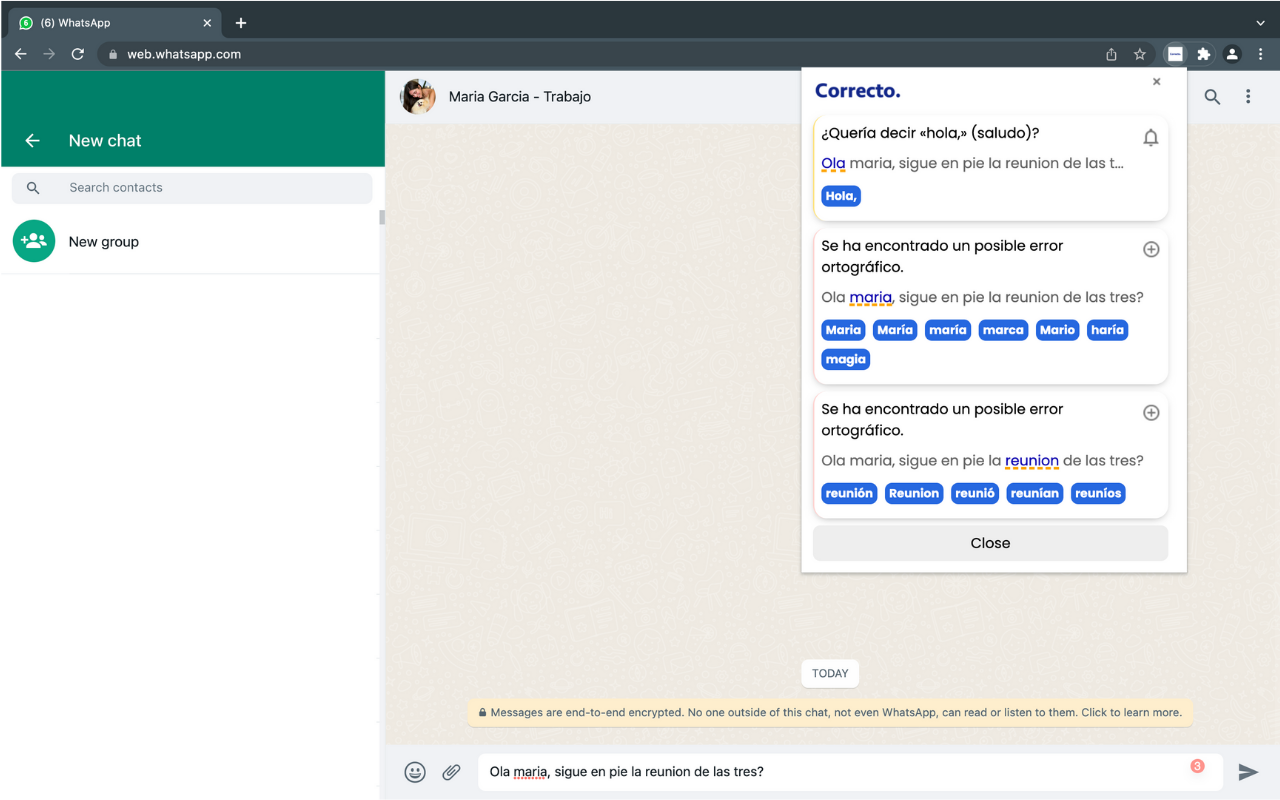Click the TODAY date badge
The image size is (1280, 800).
(830, 673)
